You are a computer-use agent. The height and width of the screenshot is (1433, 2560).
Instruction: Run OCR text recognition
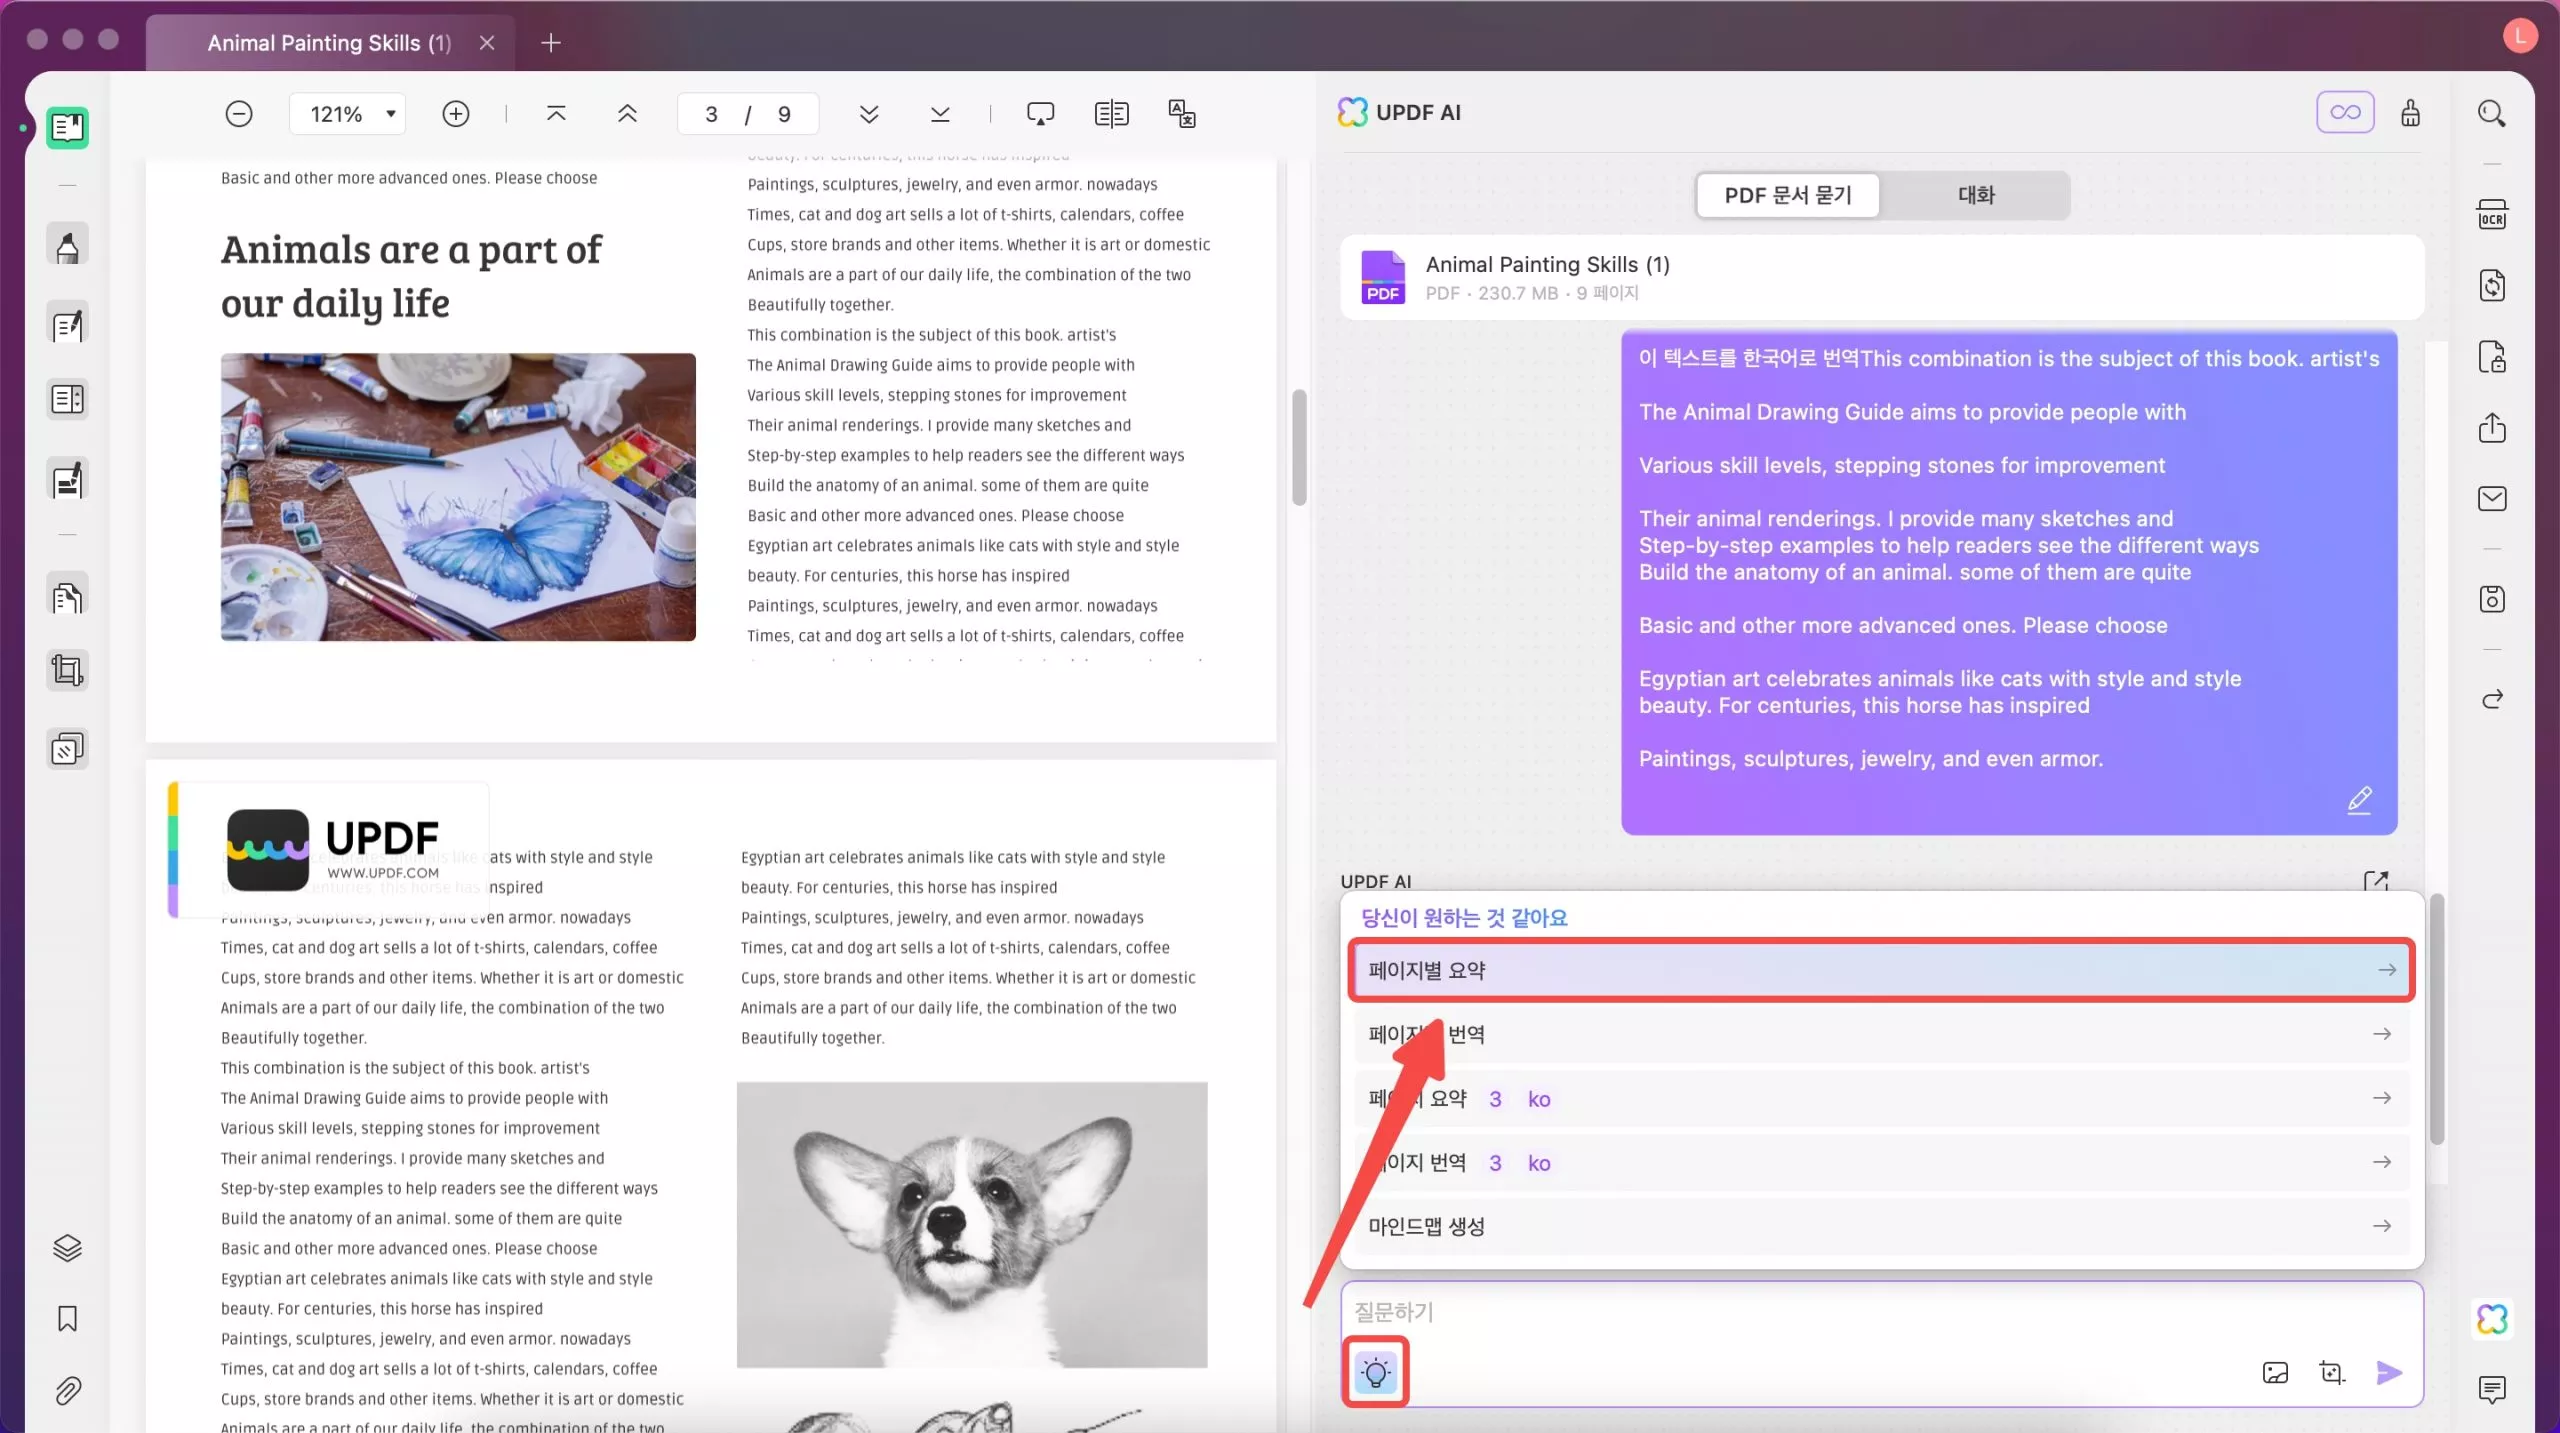[x=2491, y=215]
